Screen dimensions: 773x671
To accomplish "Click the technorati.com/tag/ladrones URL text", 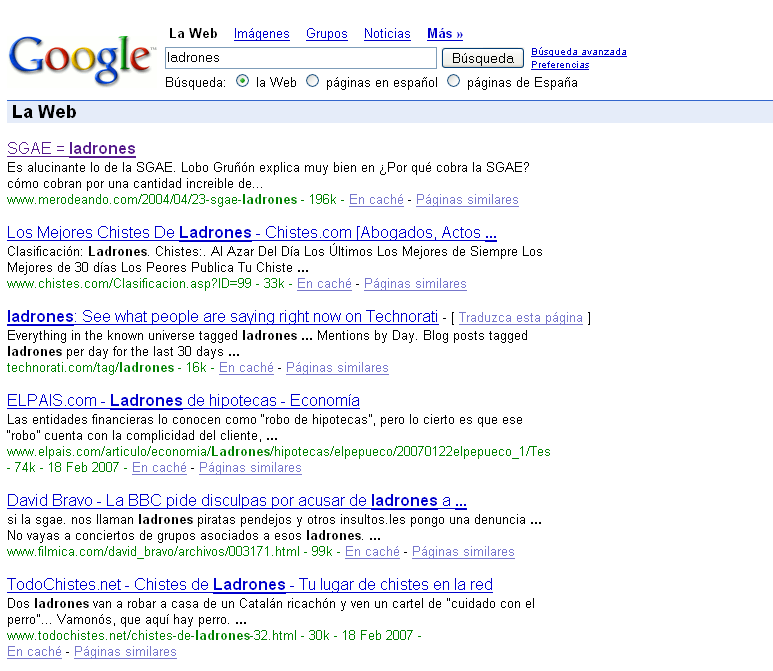I will (x=90, y=367).
